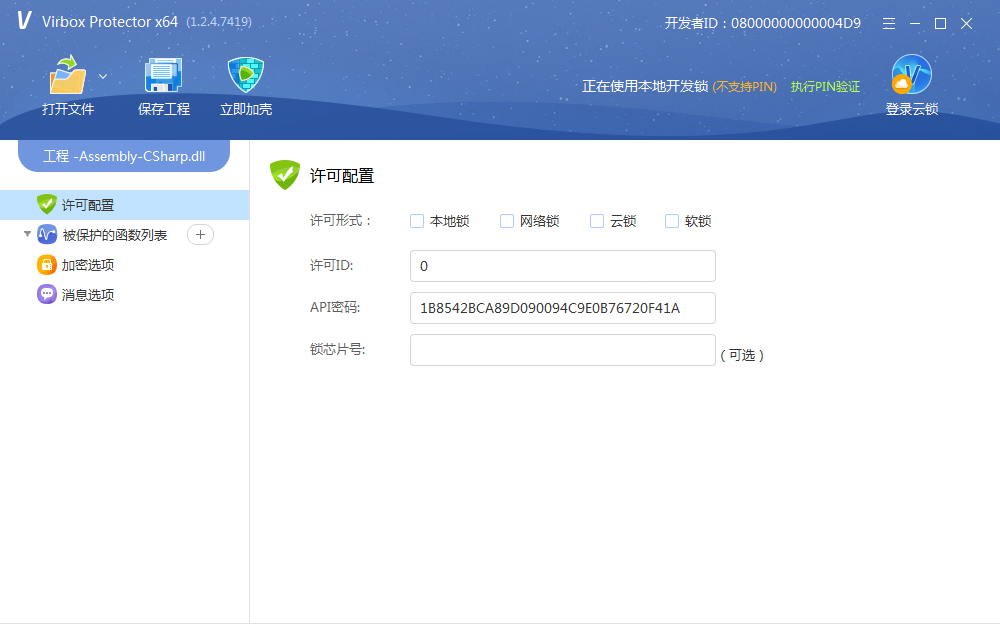Click orange lock icon of 加密选项
This screenshot has height=624, width=1000.
pyautogui.click(x=47, y=264)
